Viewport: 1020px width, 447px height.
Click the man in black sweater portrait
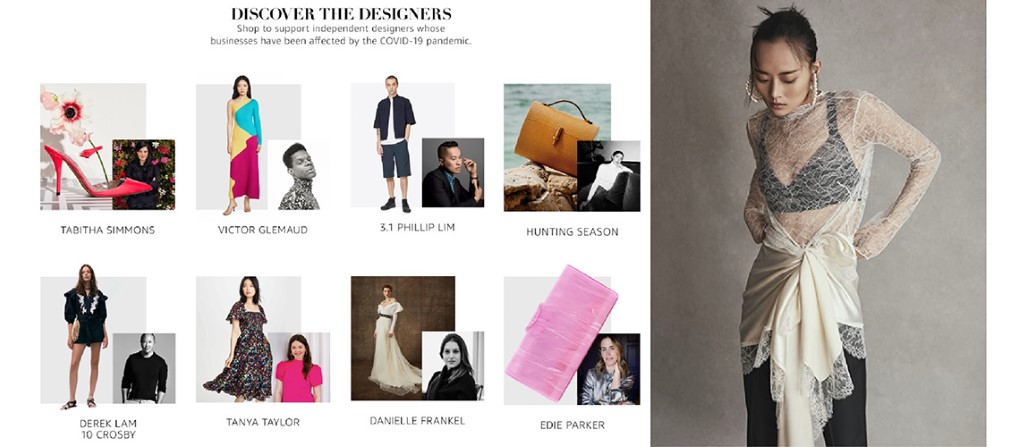tap(144, 368)
